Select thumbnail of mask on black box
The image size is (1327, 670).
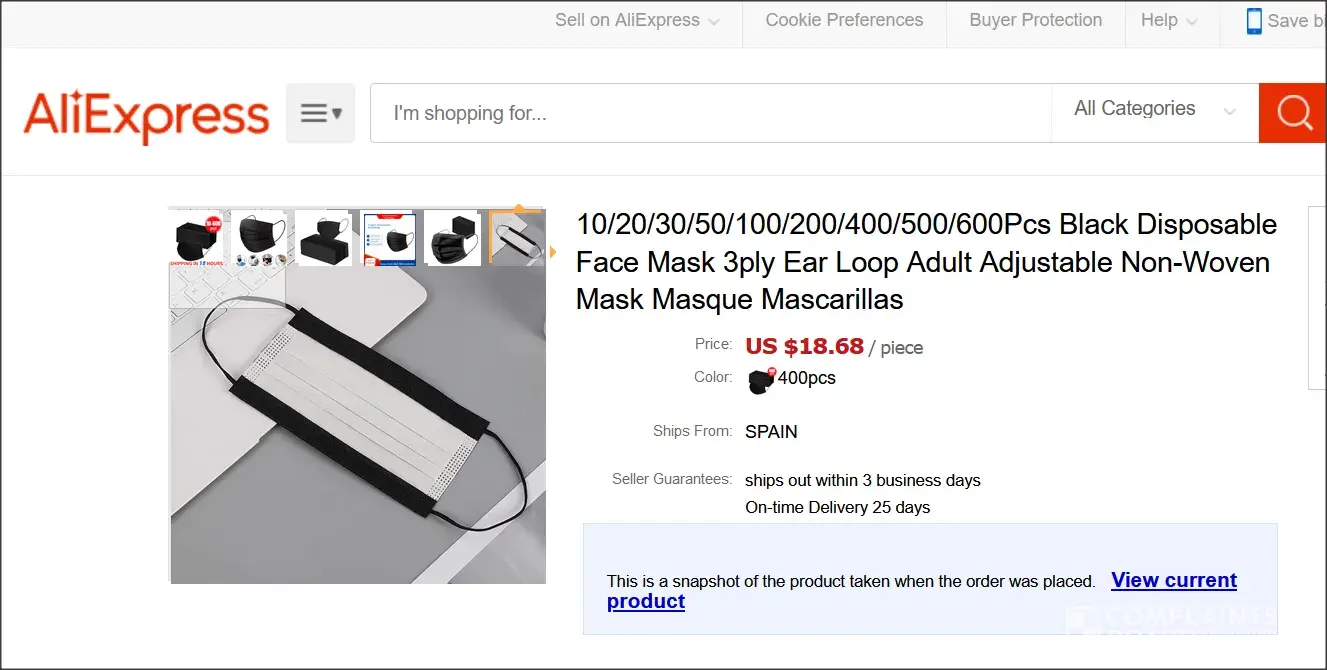tap(323, 238)
